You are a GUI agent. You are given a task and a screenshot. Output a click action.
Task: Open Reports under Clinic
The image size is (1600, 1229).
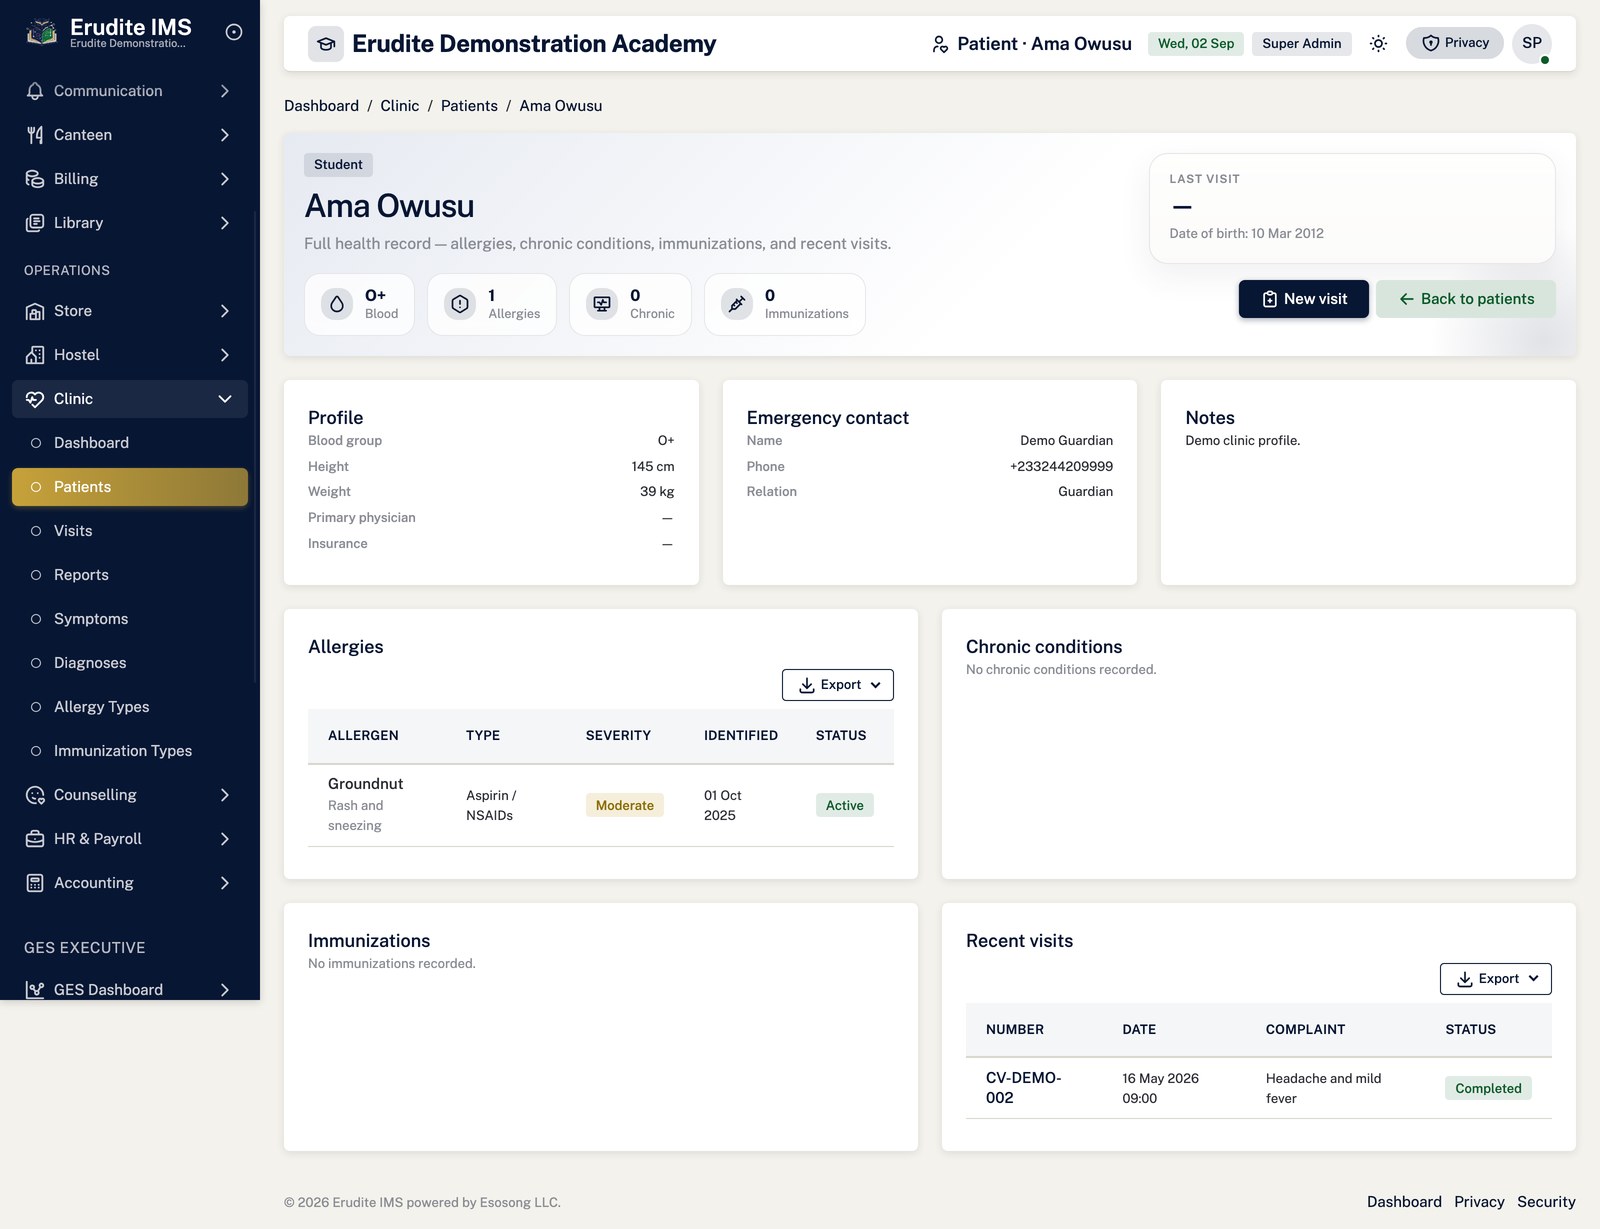pos(130,575)
